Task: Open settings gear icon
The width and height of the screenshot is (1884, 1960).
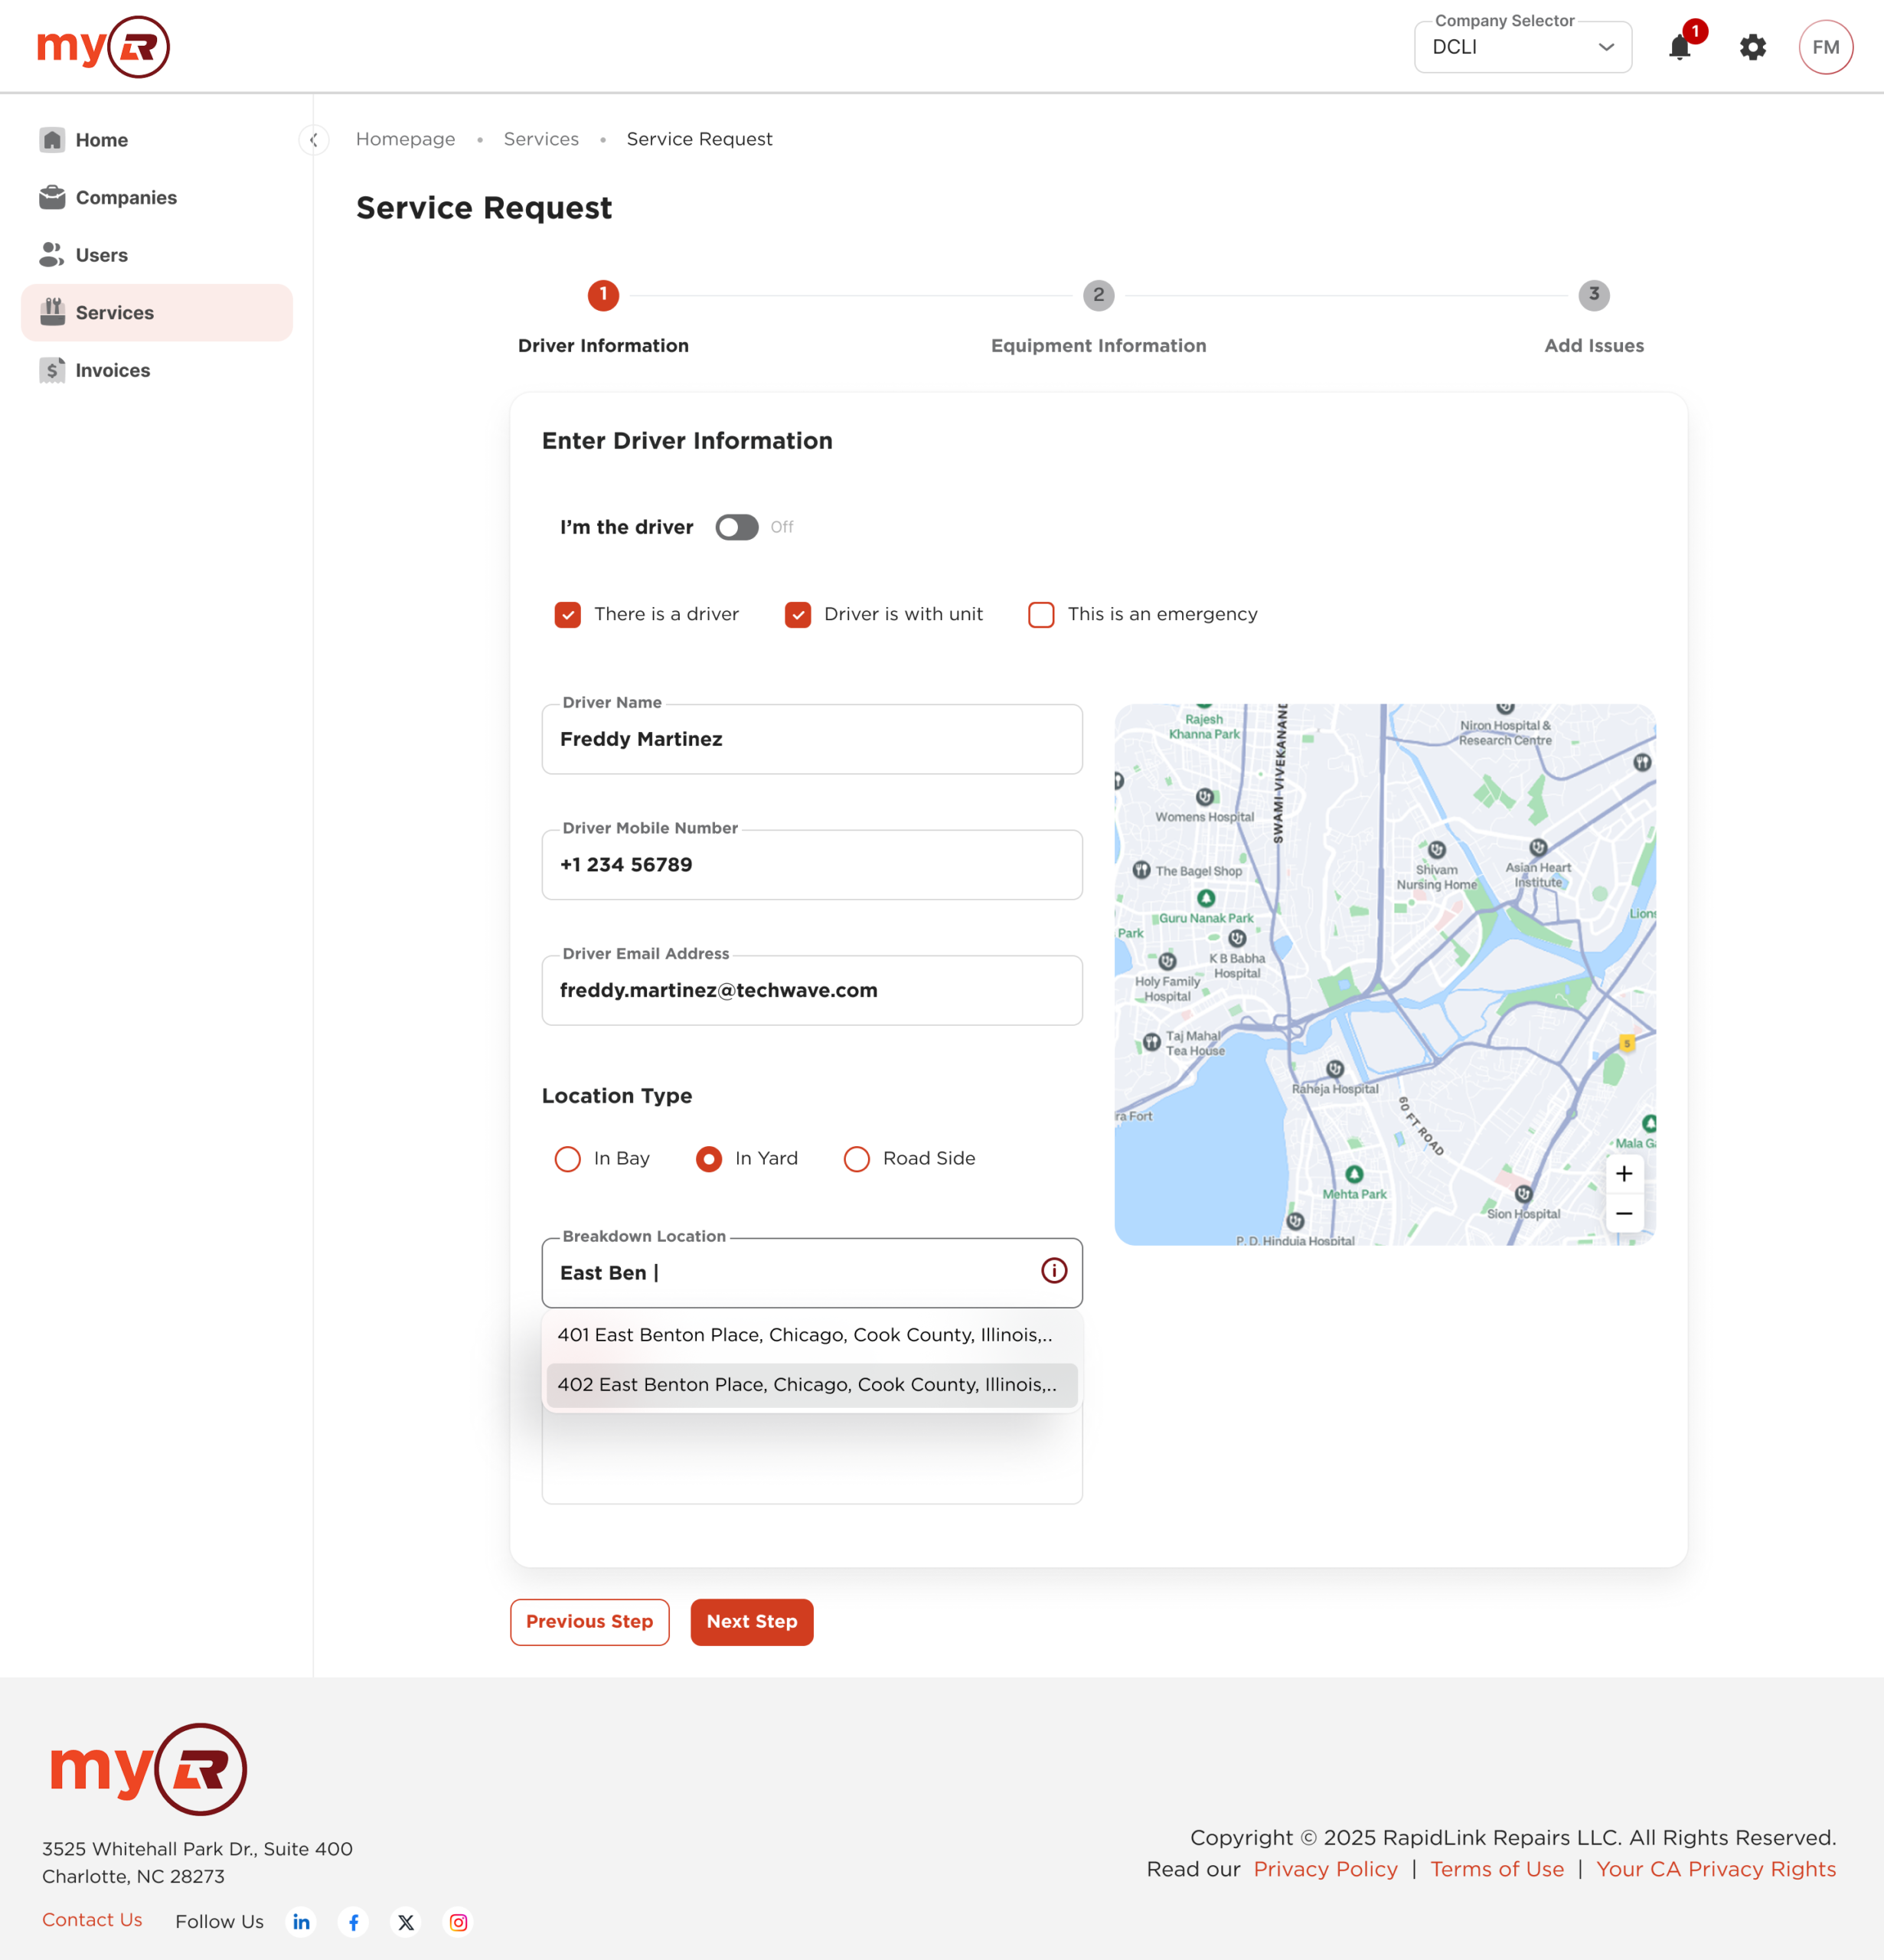Action: 1752,47
